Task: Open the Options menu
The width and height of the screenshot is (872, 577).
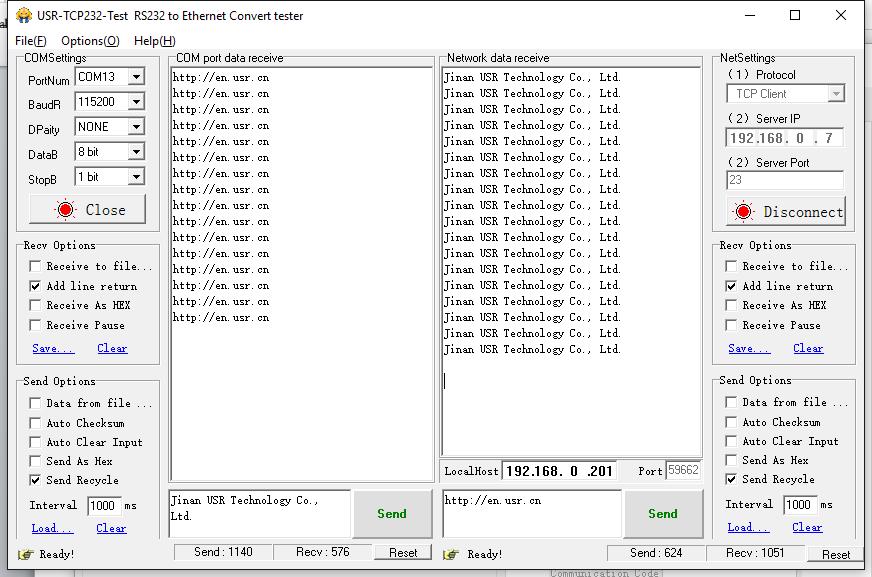Action: pyautogui.click(x=90, y=41)
